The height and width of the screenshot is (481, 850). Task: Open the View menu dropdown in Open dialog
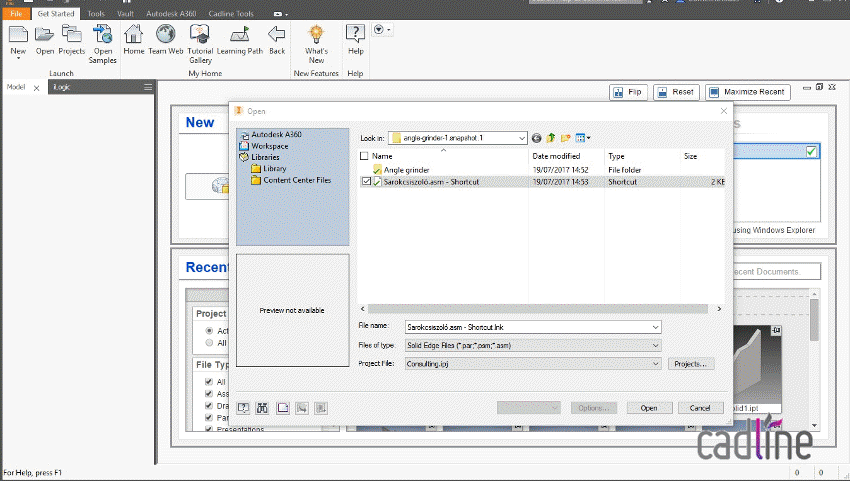[583, 138]
